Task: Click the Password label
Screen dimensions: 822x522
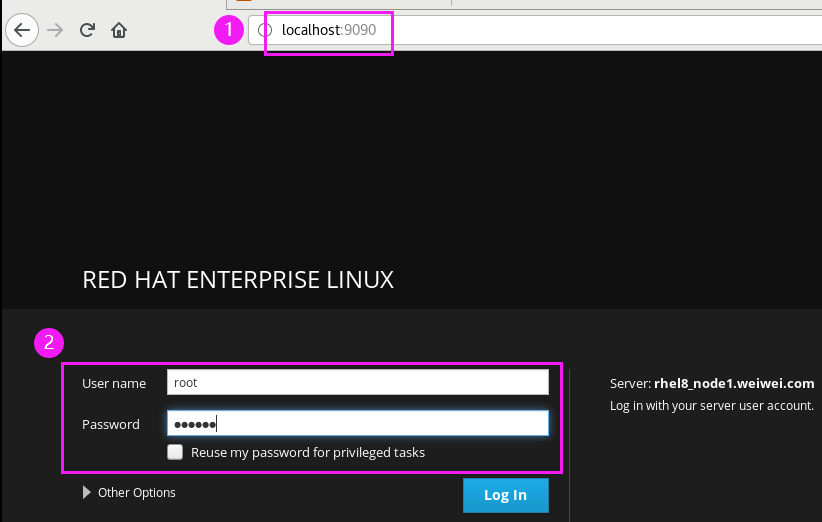Action: coord(111,425)
